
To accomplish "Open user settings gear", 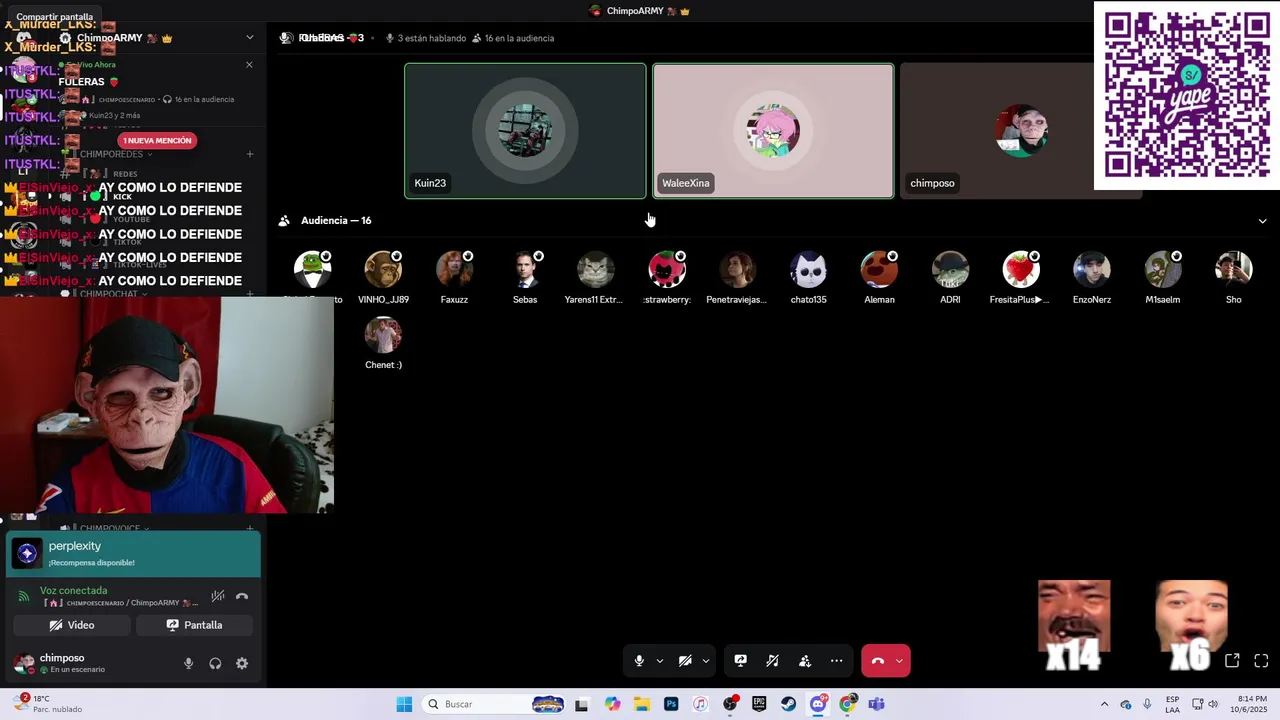I will (242, 663).
